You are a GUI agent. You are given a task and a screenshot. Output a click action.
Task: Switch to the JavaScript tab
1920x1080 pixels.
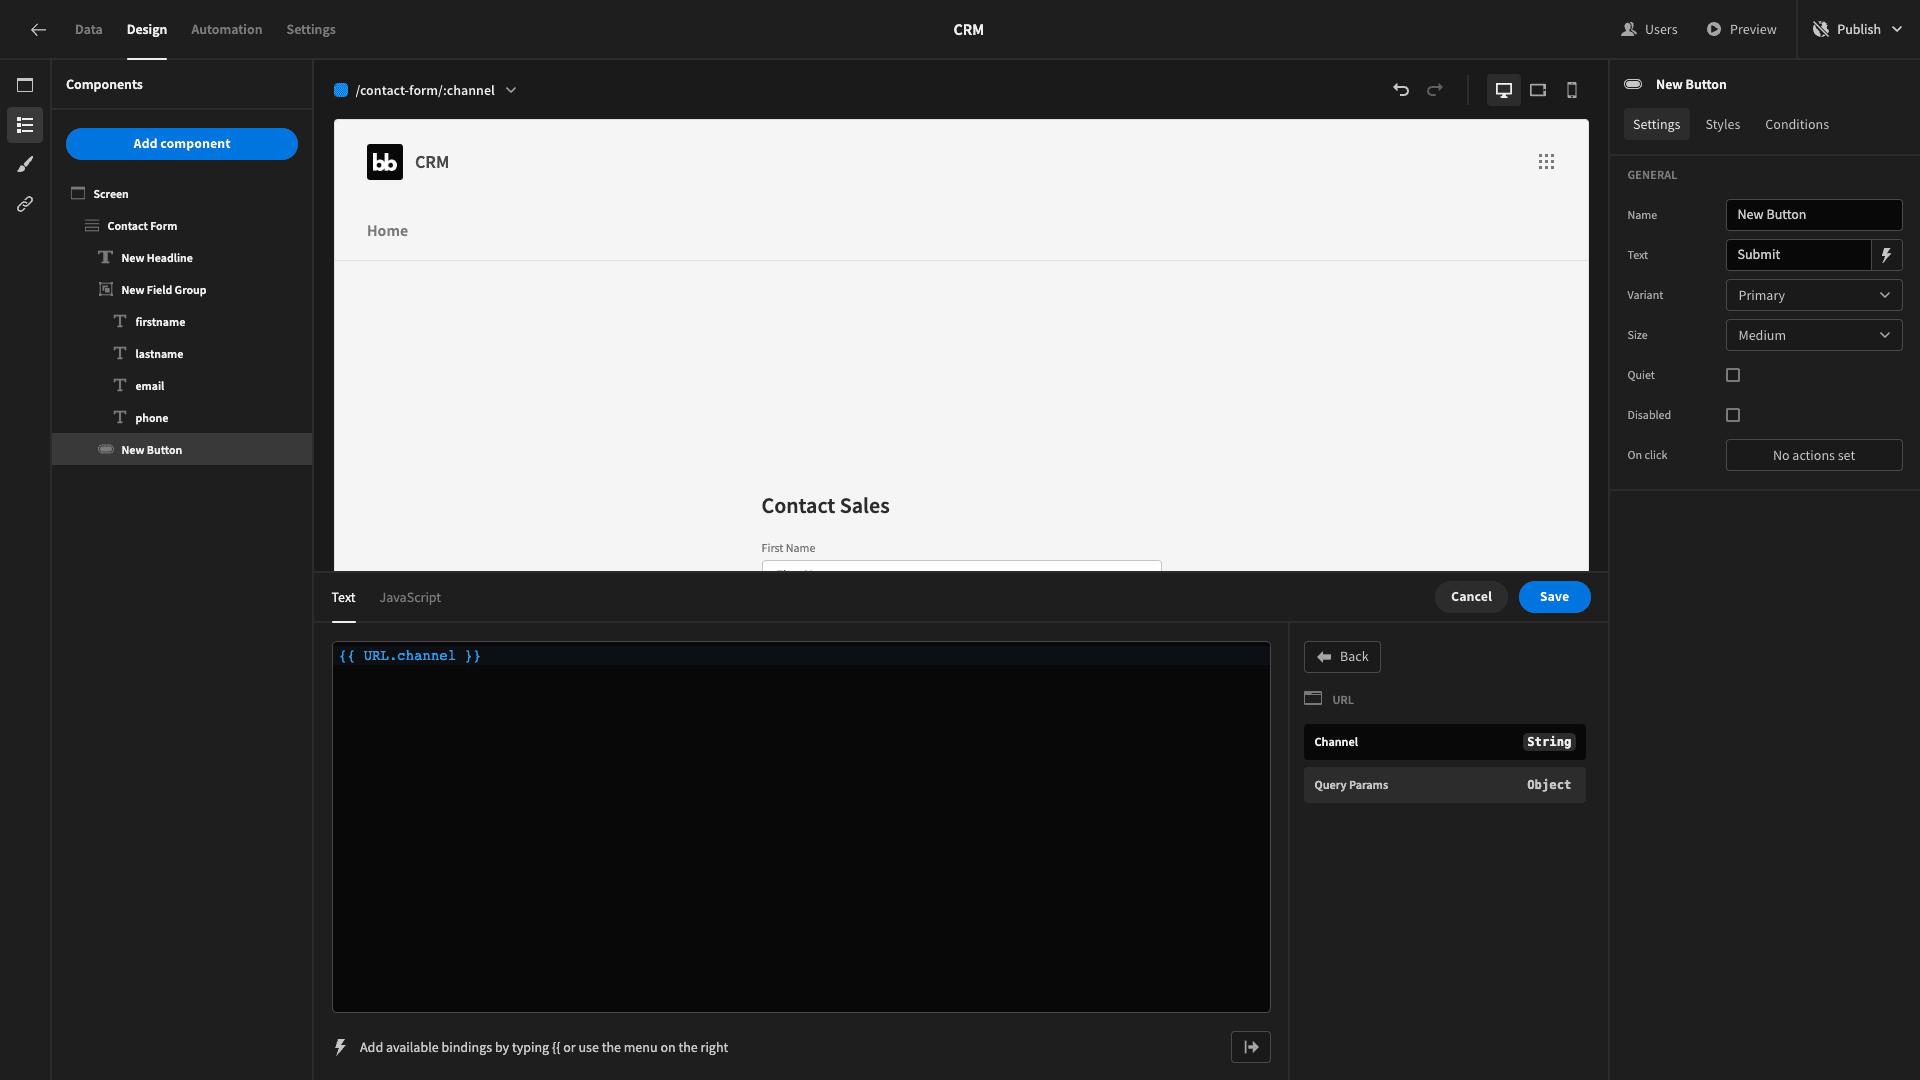tap(409, 596)
